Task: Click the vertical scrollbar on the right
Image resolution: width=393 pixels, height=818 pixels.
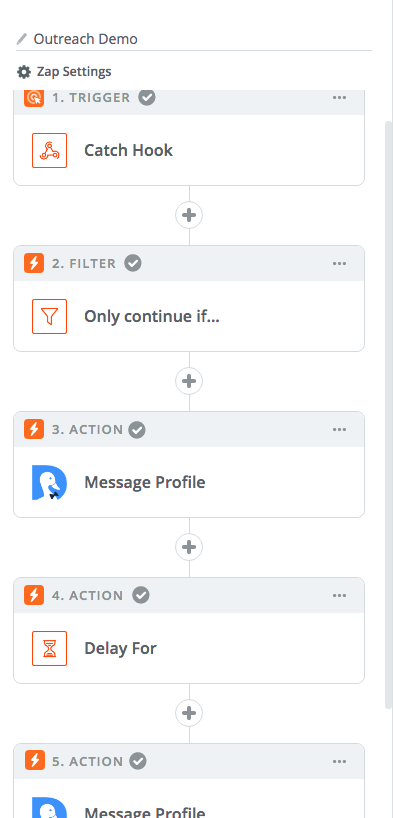Action: (x=388, y=415)
